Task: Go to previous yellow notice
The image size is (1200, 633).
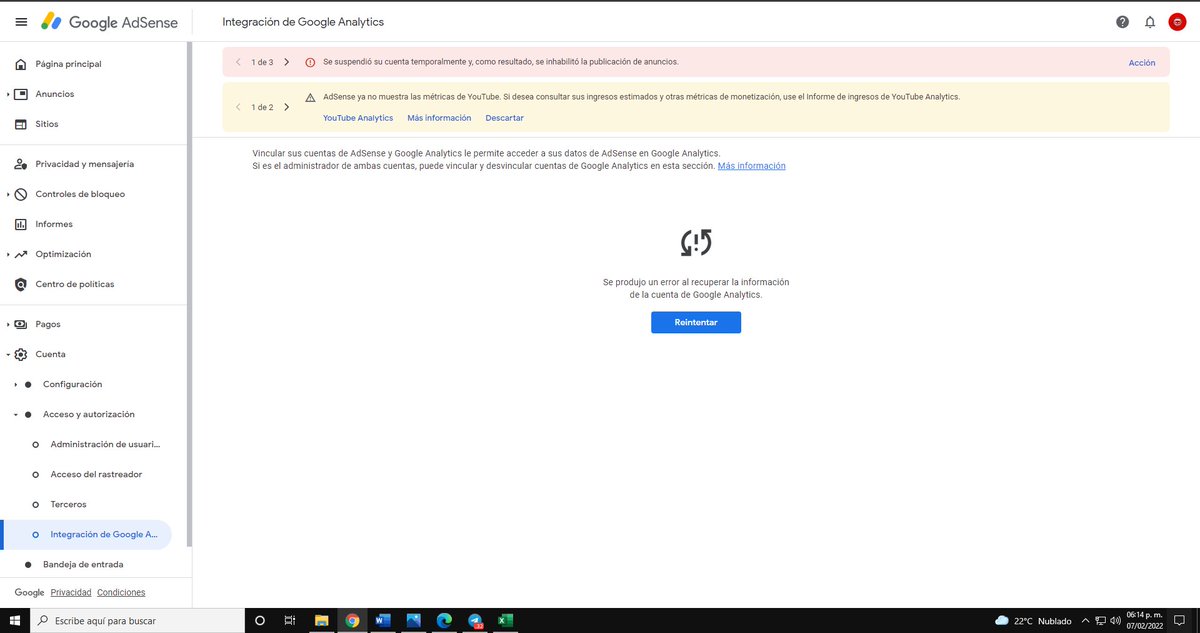Action: point(238,107)
